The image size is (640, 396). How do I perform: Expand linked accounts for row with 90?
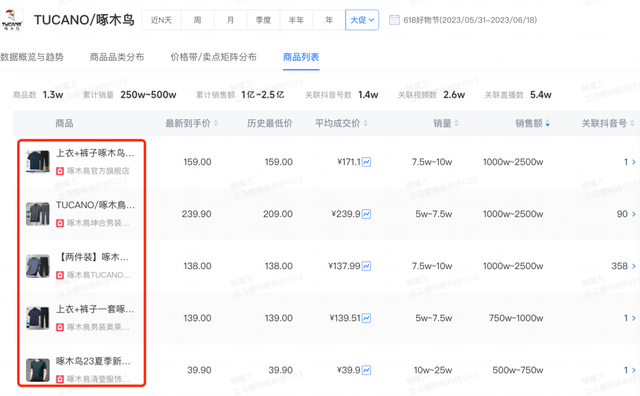pos(633,214)
